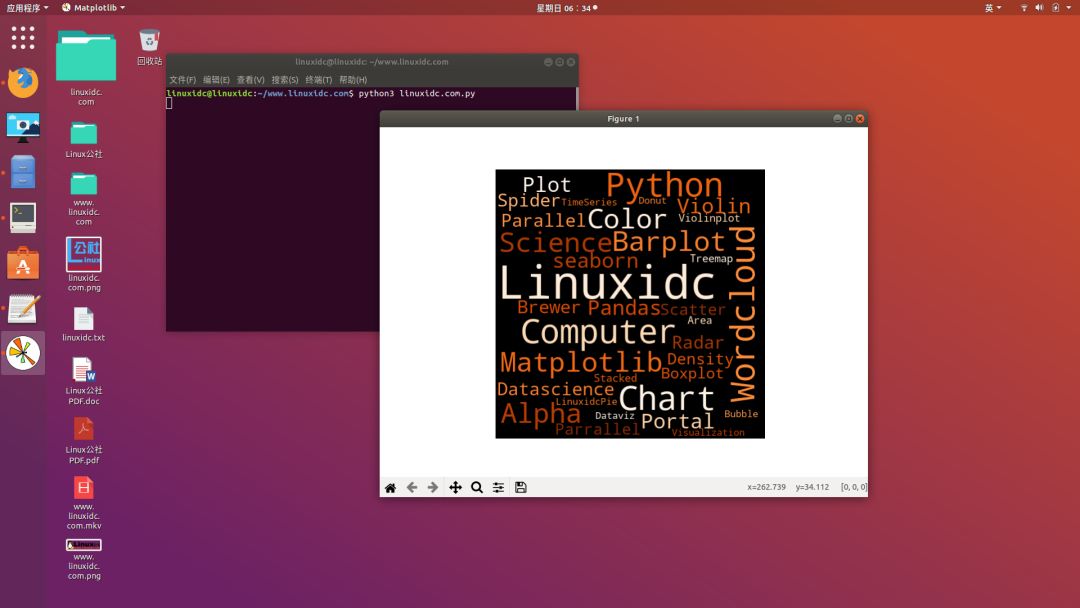The height and width of the screenshot is (608, 1080).
Task: Select the Linux公社 PDF.pdf file
Action: click(x=83, y=441)
